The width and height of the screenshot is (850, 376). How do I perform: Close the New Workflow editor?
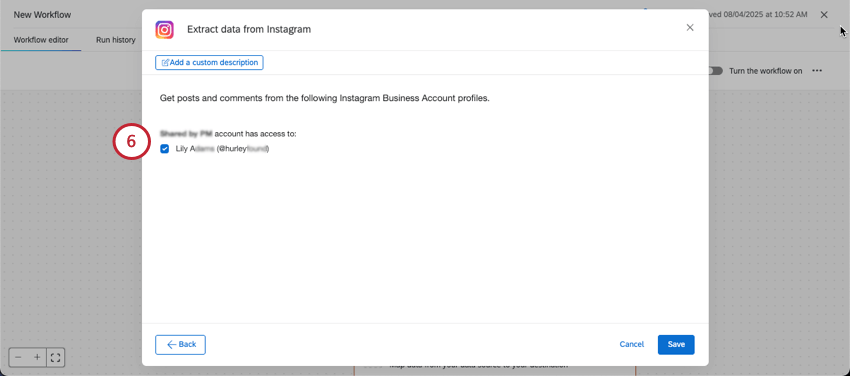coord(824,15)
